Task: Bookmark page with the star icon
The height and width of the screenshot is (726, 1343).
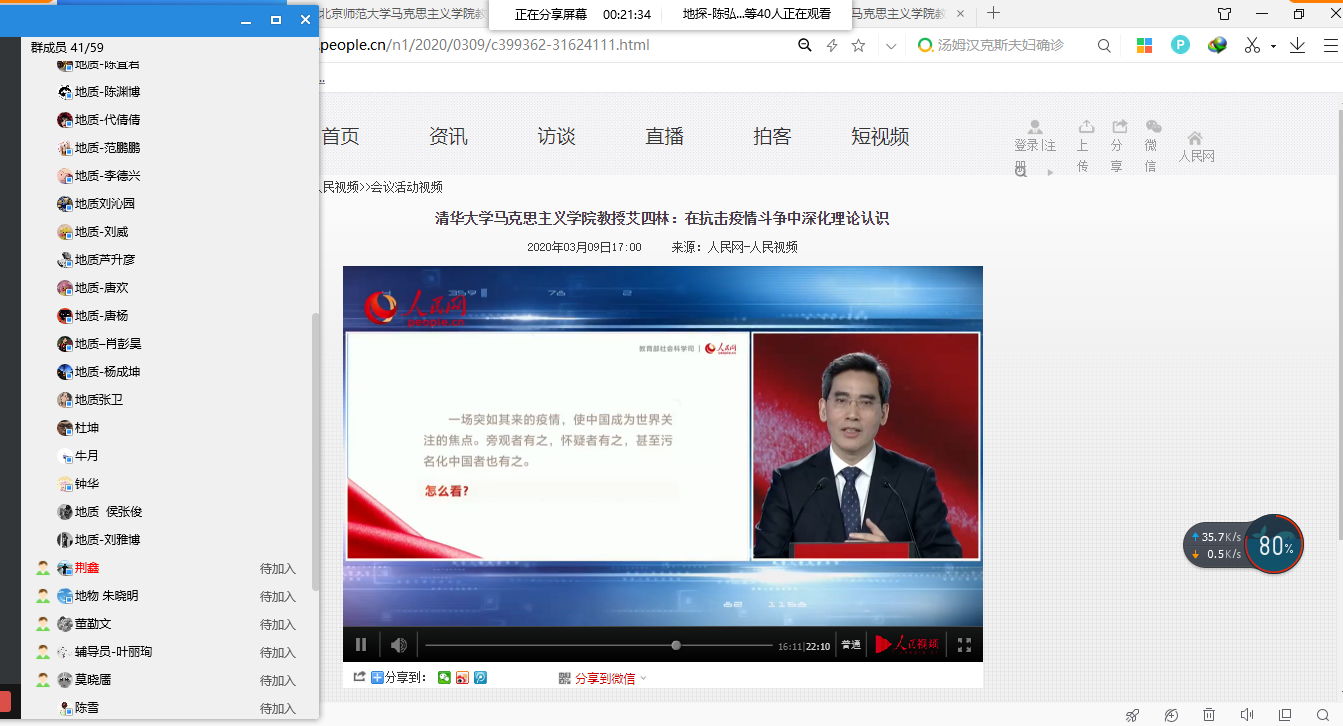Action: [858, 46]
